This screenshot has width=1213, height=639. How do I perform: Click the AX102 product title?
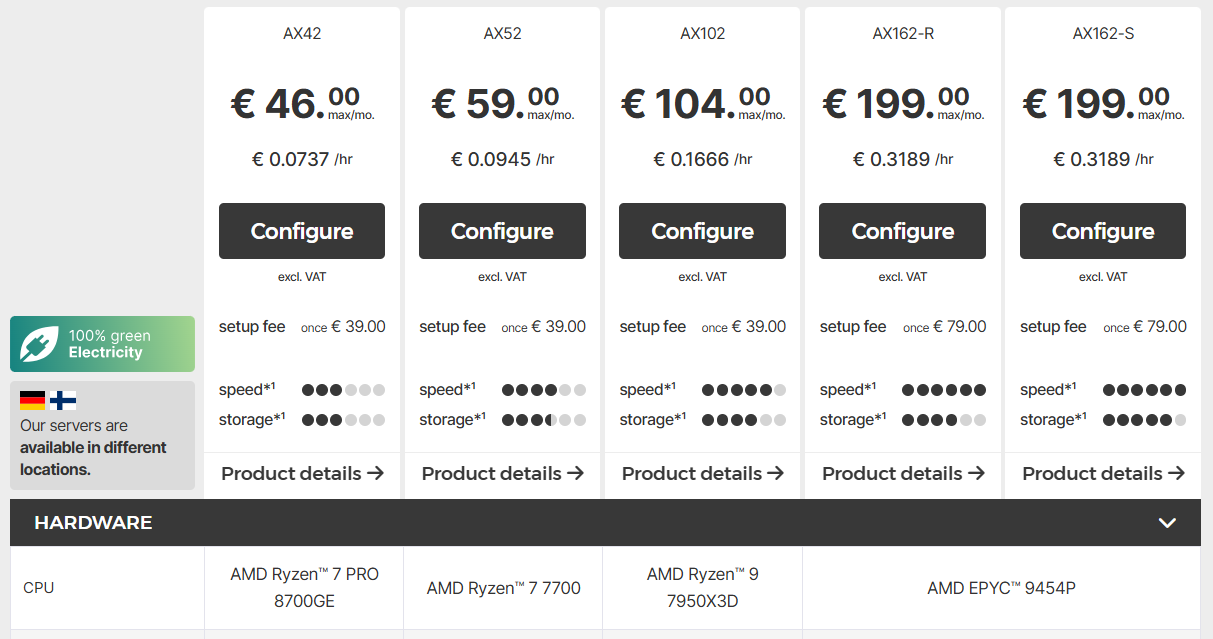point(702,33)
